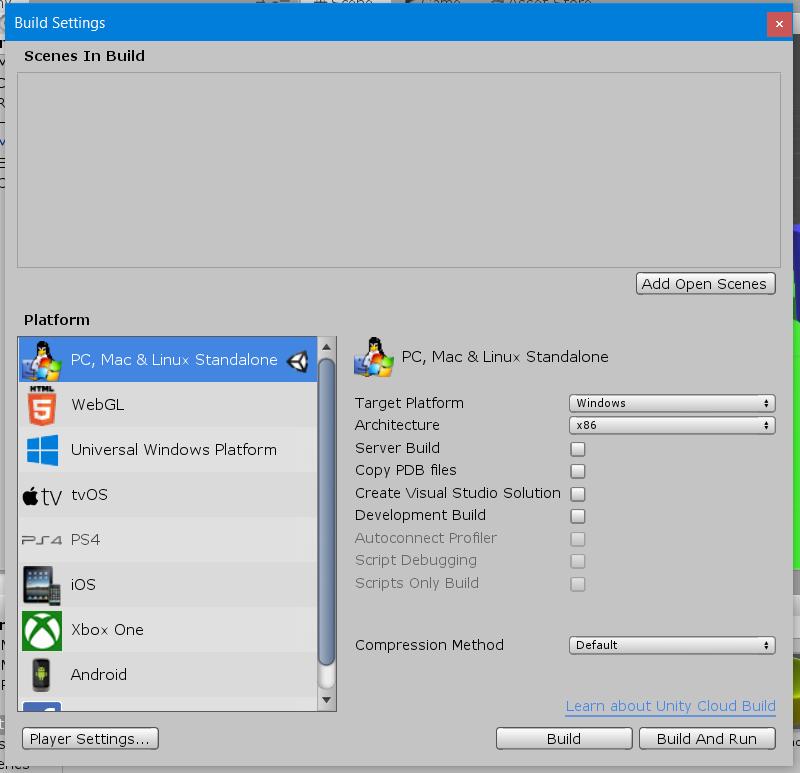Screen dimensions: 800x773
Task: Click the PC, Mac & Linux Standalone platform icon
Action: coord(41,360)
